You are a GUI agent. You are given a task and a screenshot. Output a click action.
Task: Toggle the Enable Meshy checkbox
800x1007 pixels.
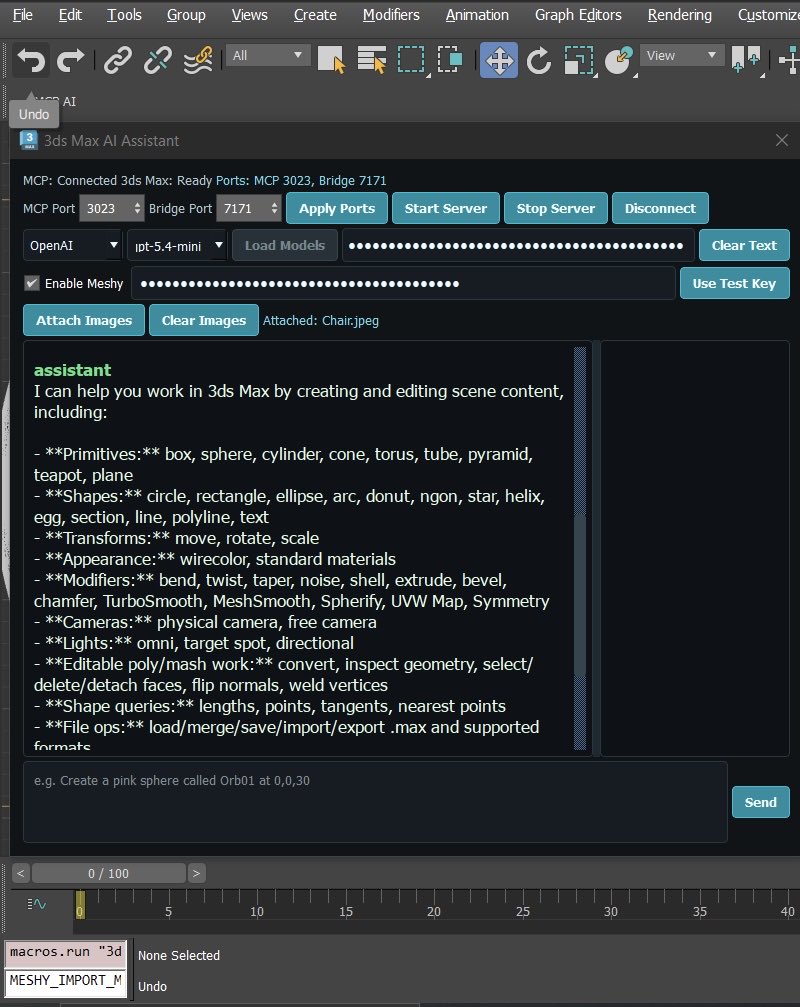[x=31, y=283]
